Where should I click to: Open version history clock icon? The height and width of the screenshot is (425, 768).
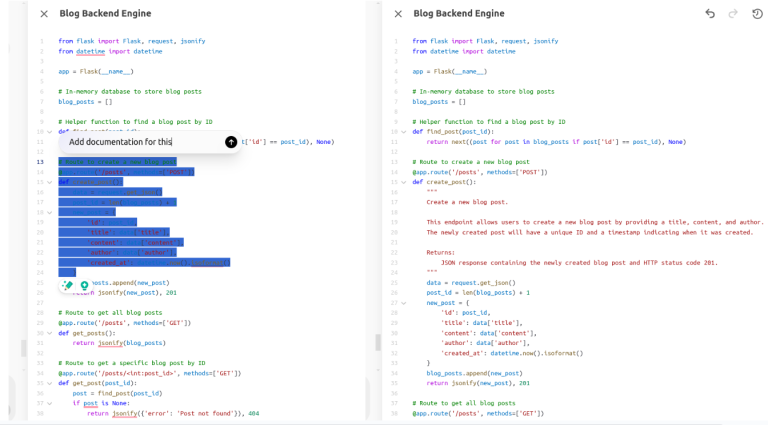tap(757, 14)
